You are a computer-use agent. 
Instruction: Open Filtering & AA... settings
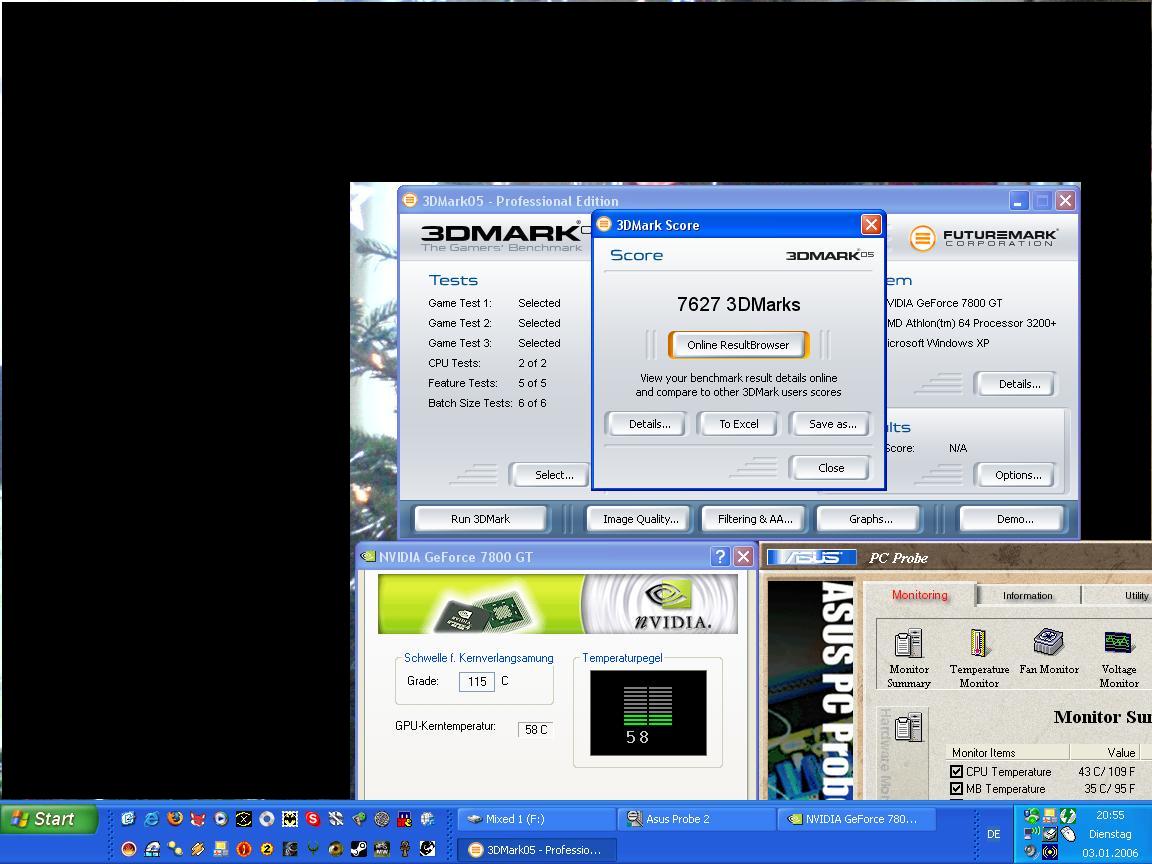(755, 519)
